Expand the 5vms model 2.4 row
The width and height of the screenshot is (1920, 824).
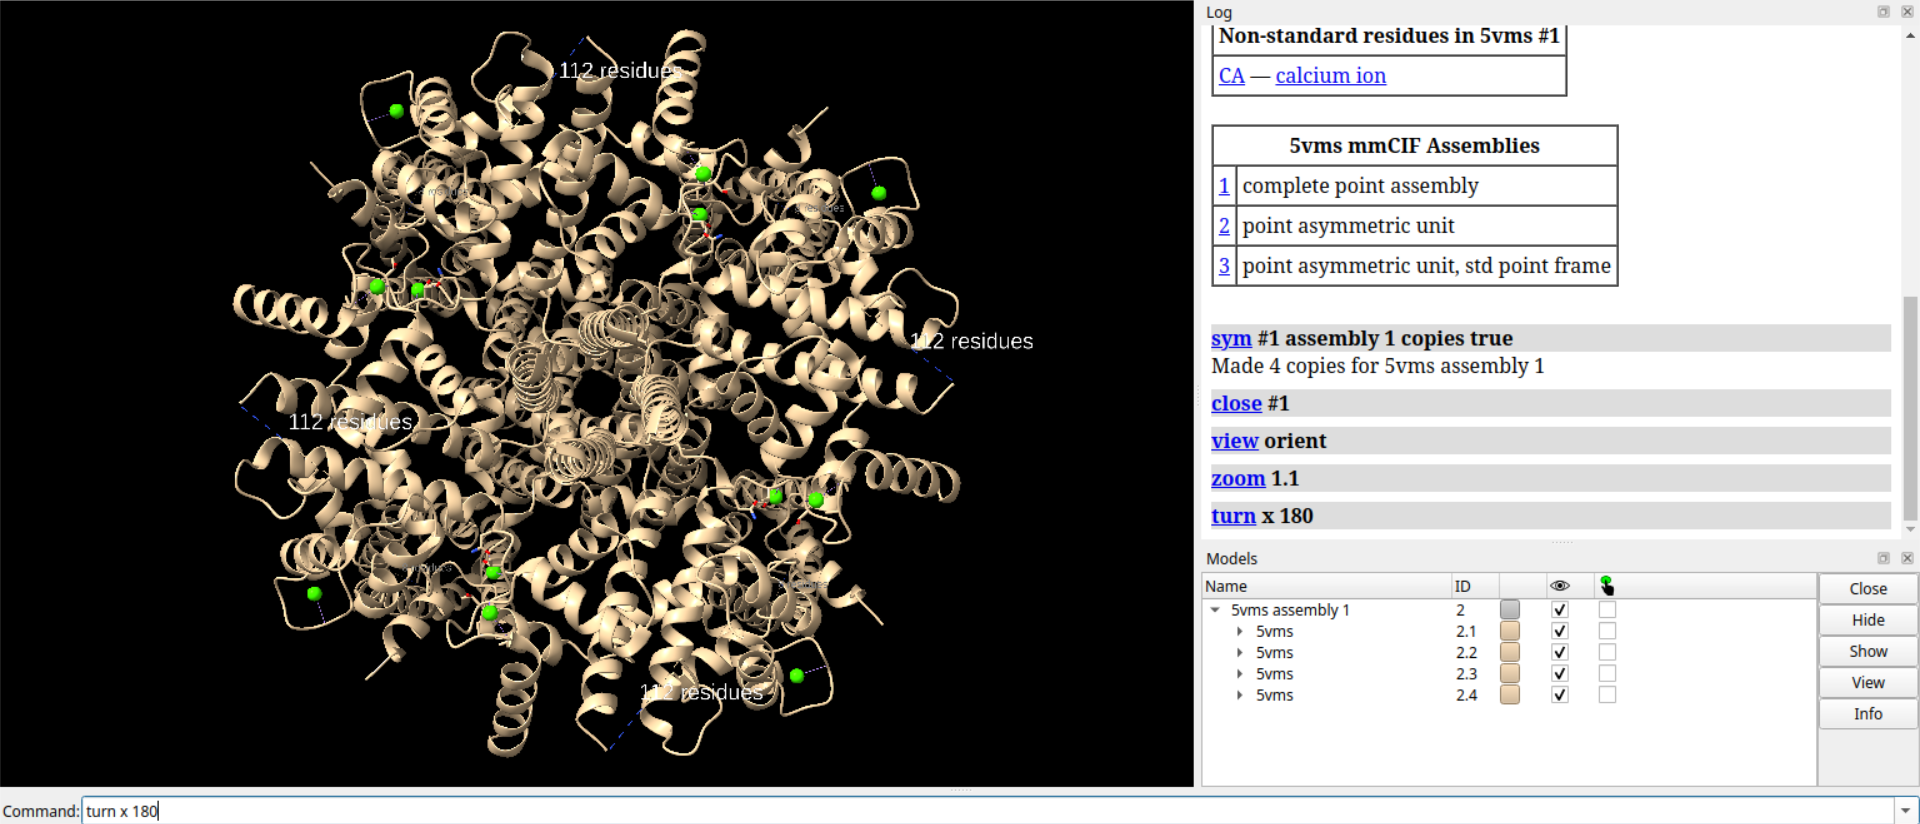coord(1240,695)
